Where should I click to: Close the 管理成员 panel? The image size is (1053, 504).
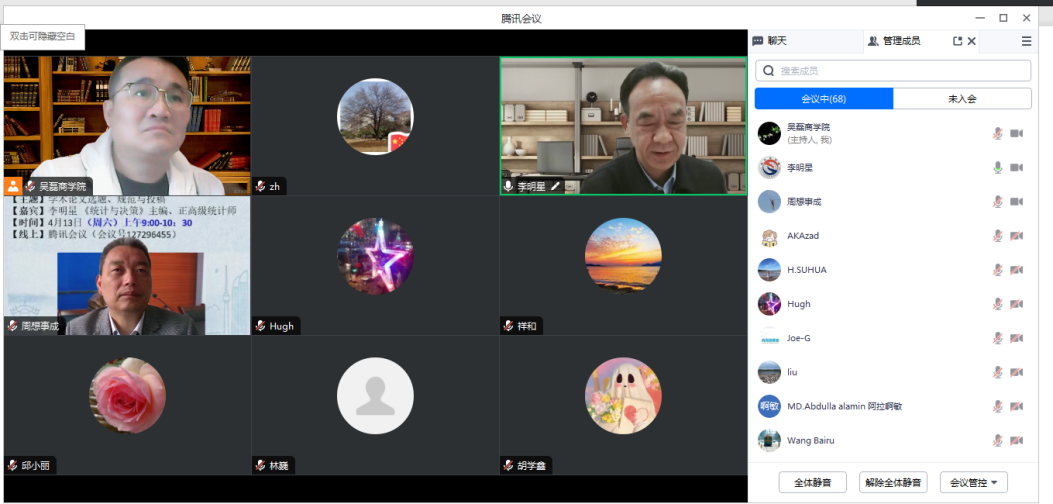[x=972, y=42]
